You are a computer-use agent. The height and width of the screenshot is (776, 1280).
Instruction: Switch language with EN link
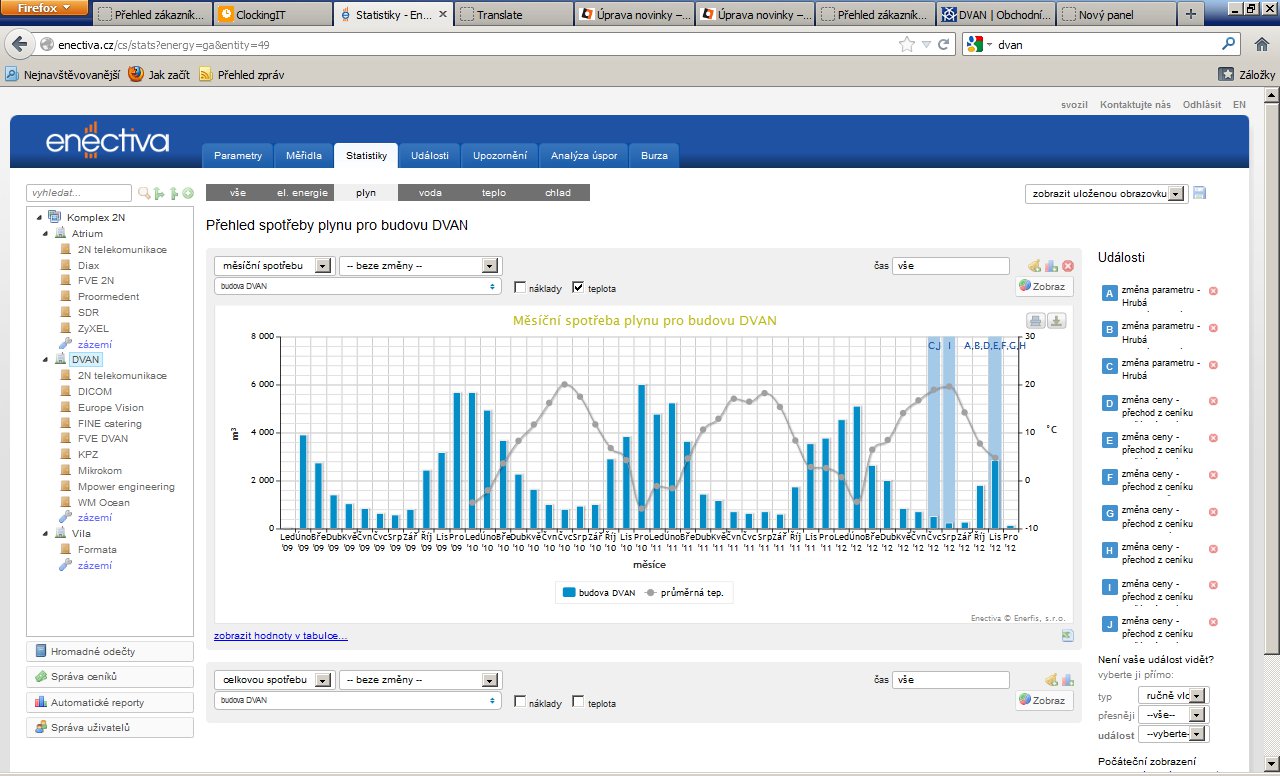(x=1239, y=105)
